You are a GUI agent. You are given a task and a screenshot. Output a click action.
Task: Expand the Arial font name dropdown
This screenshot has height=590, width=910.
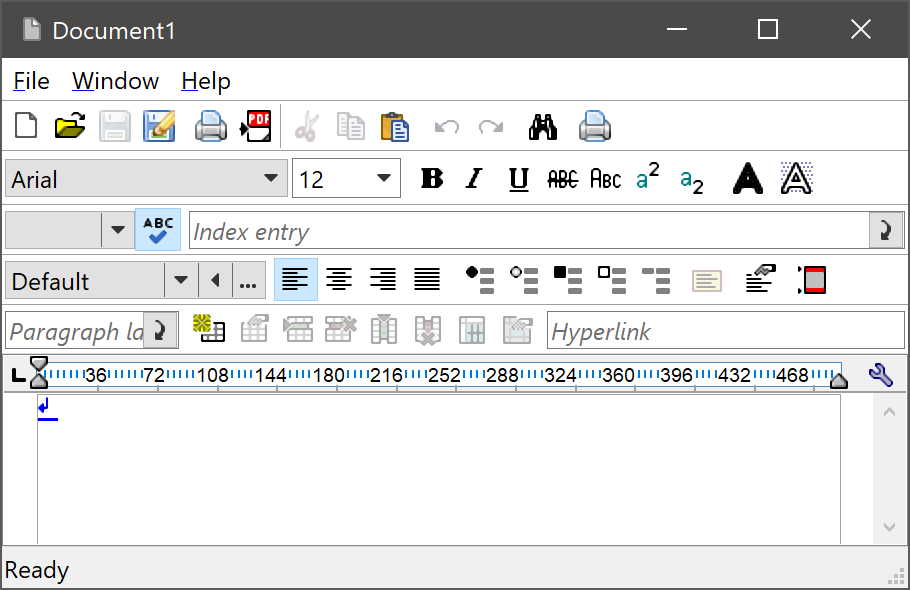tap(270, 179)
